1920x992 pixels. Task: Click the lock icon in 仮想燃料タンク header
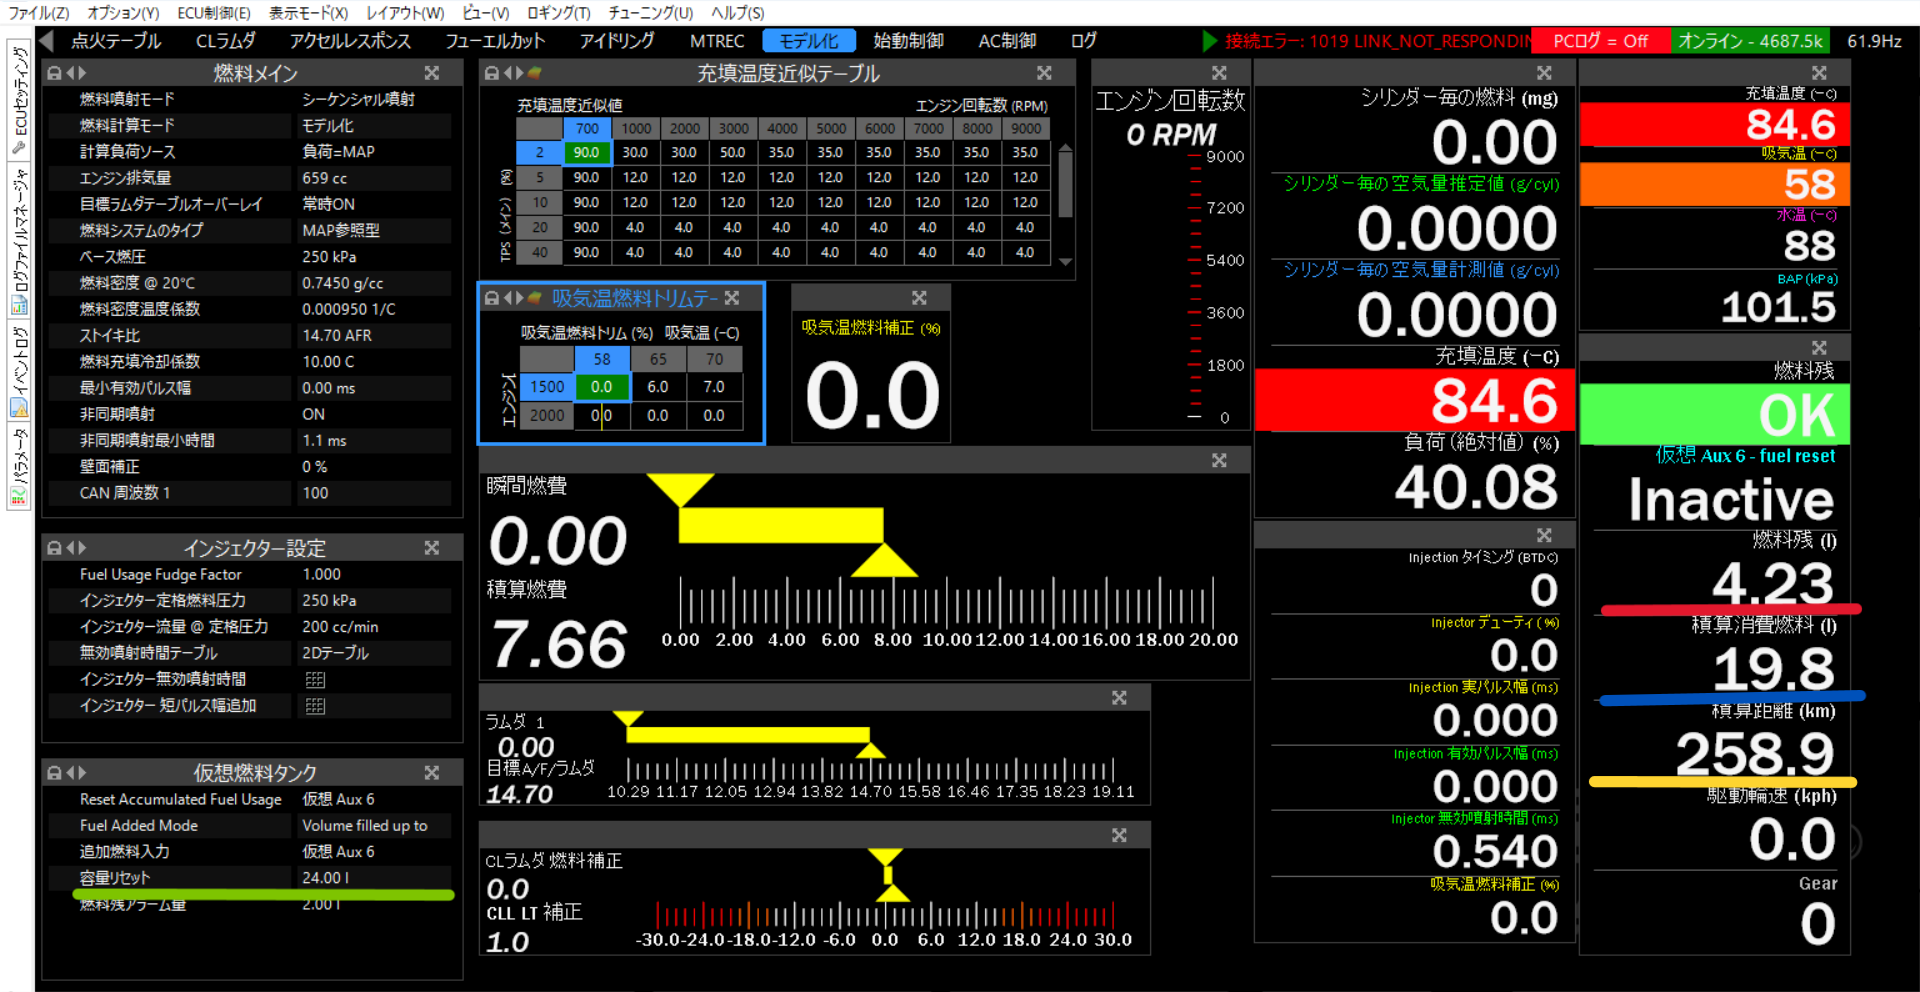(x=54, y=773)
